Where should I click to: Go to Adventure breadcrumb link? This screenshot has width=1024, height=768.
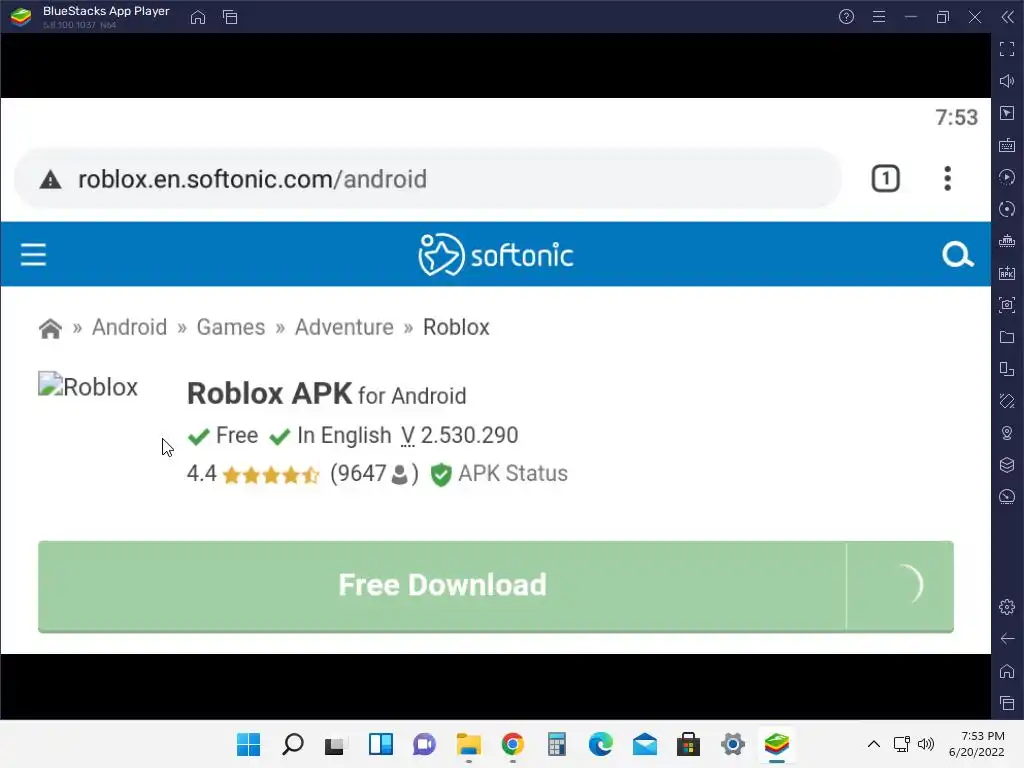pyautogui.click(x=344, y=327)
